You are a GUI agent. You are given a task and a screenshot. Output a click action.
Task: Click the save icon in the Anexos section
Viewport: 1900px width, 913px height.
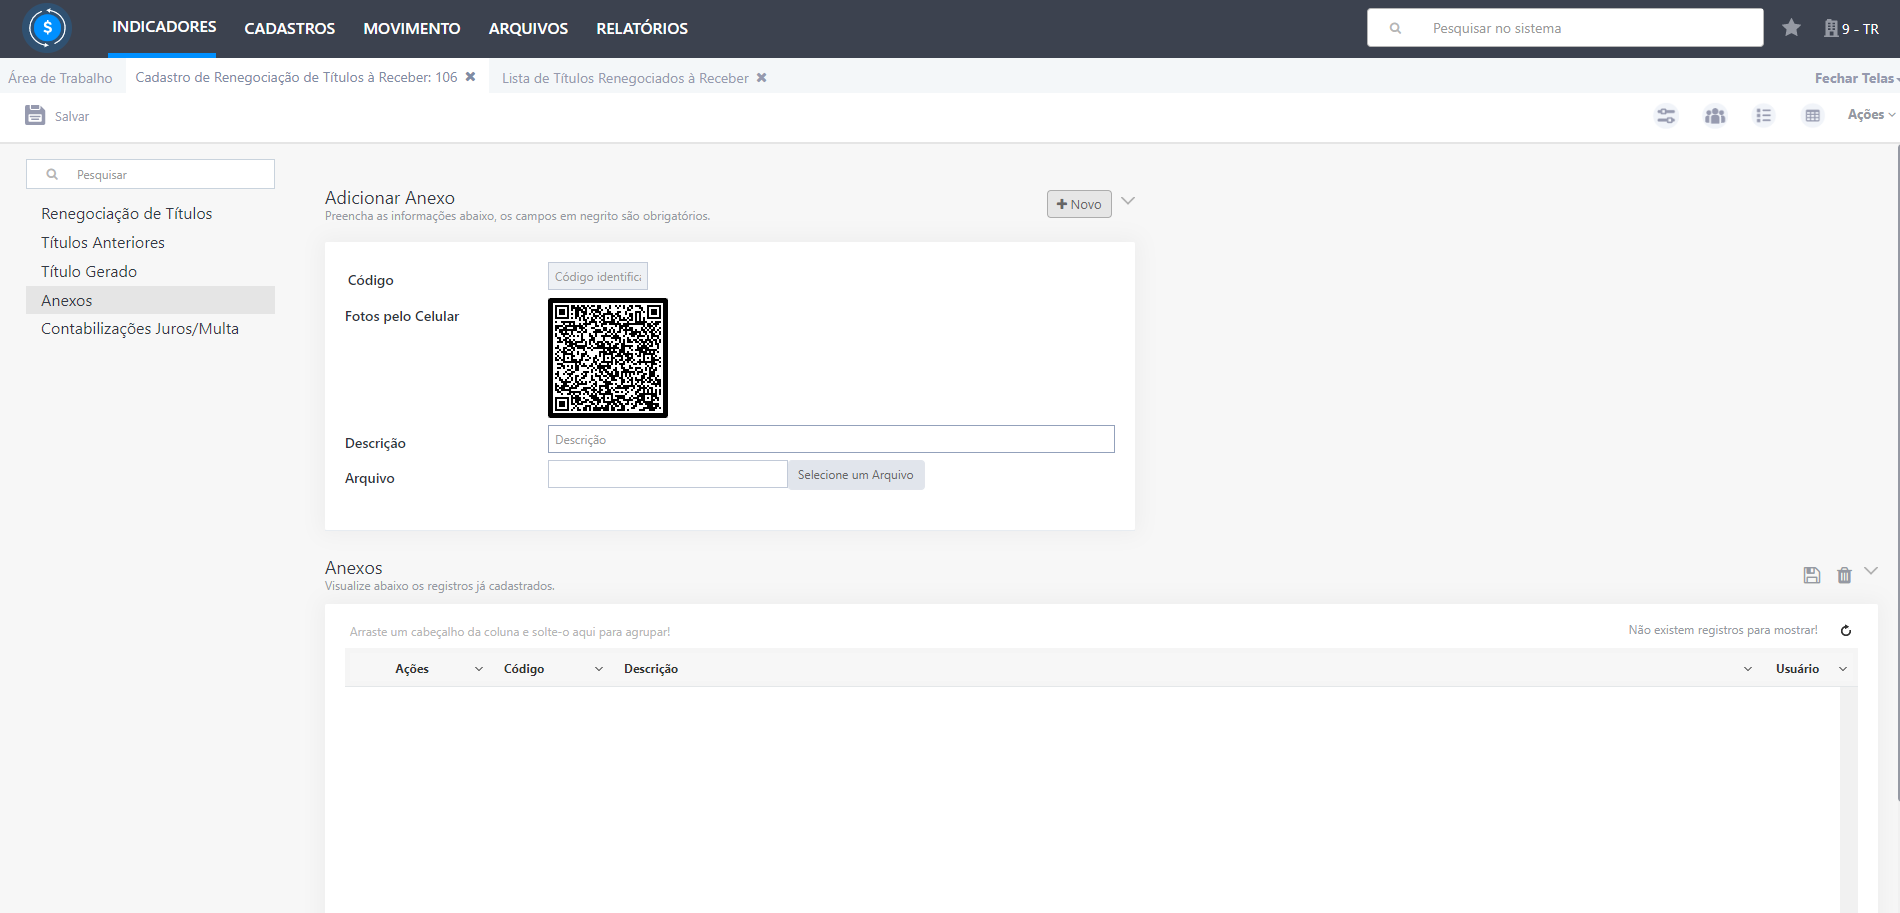[x=1812, y=575]
